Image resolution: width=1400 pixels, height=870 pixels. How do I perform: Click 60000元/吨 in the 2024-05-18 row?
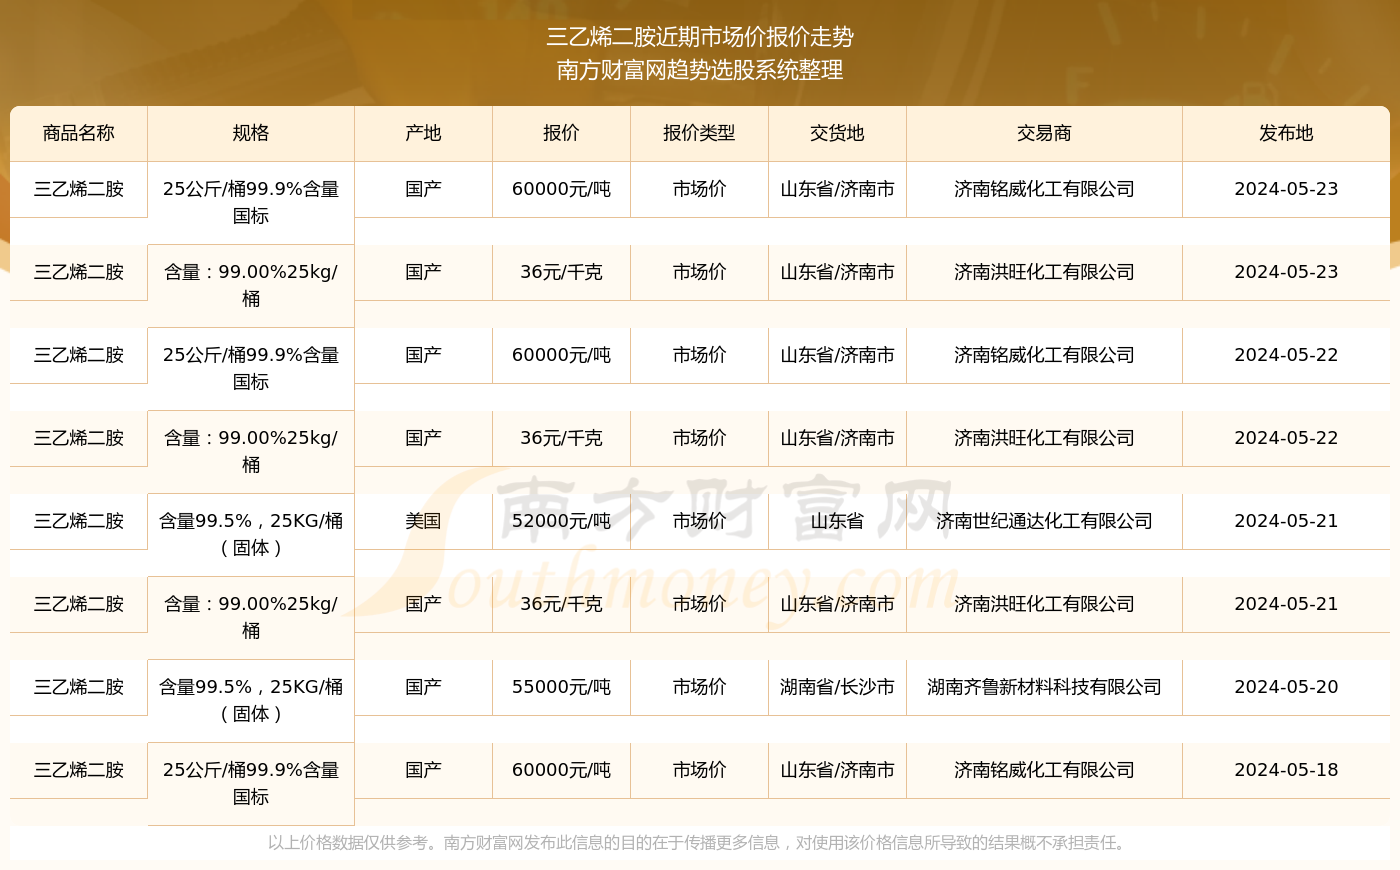(x=561, y=770)
